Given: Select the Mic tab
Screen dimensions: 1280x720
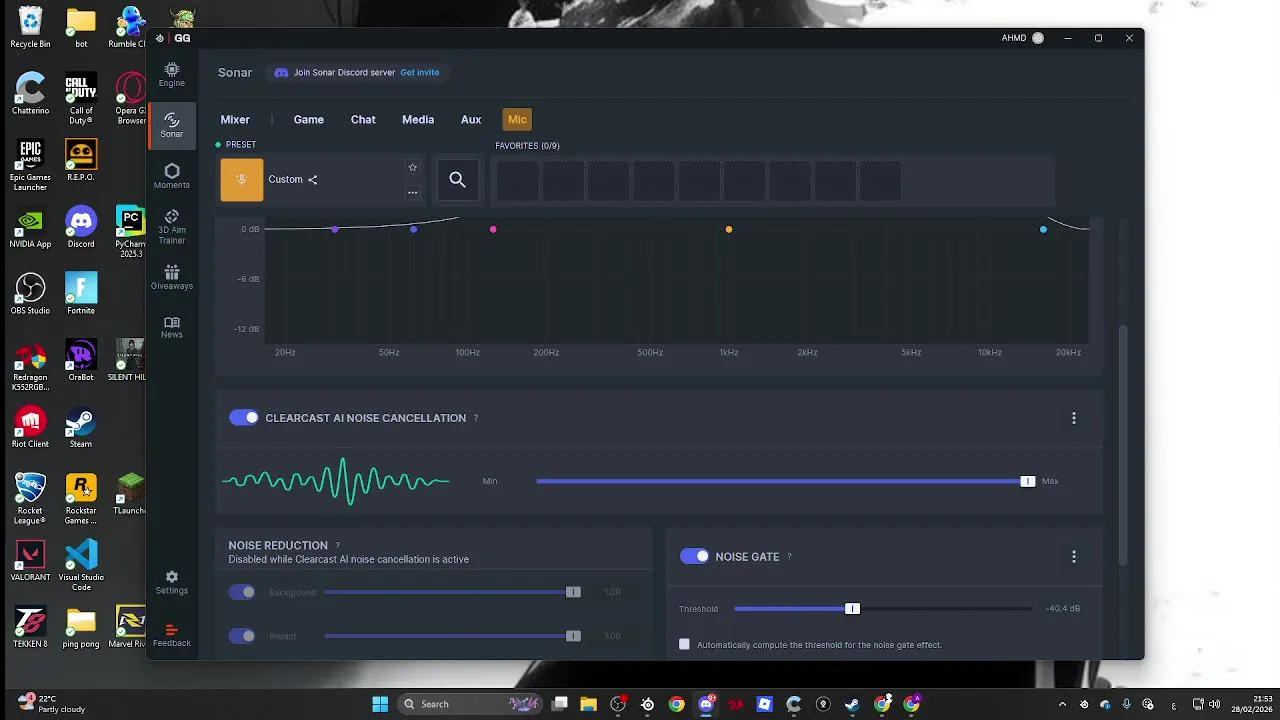Looking at the screenshot, I should point(517,119).
